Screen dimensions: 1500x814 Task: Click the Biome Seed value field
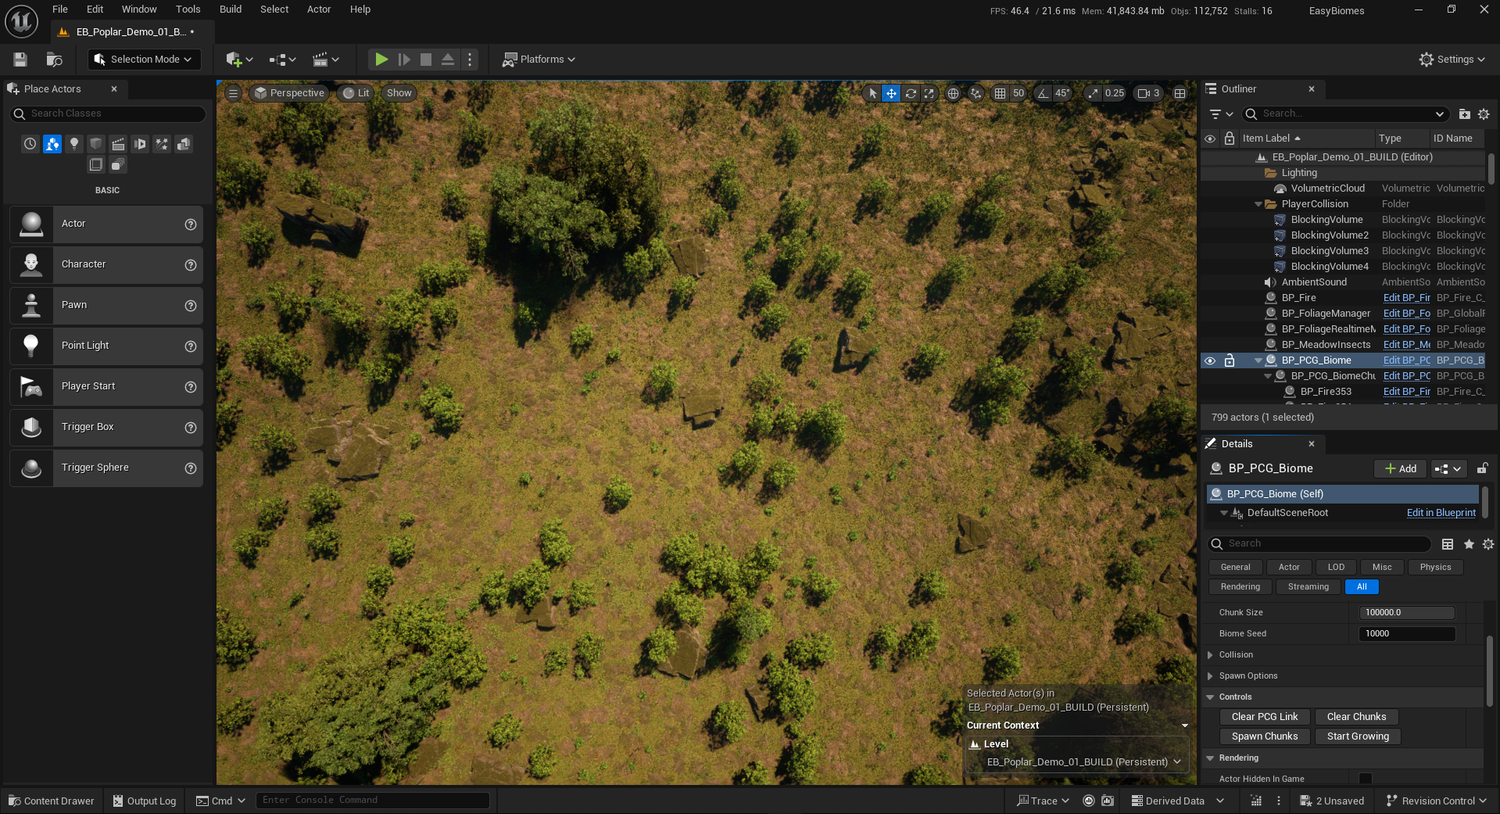click(1406, 633)
